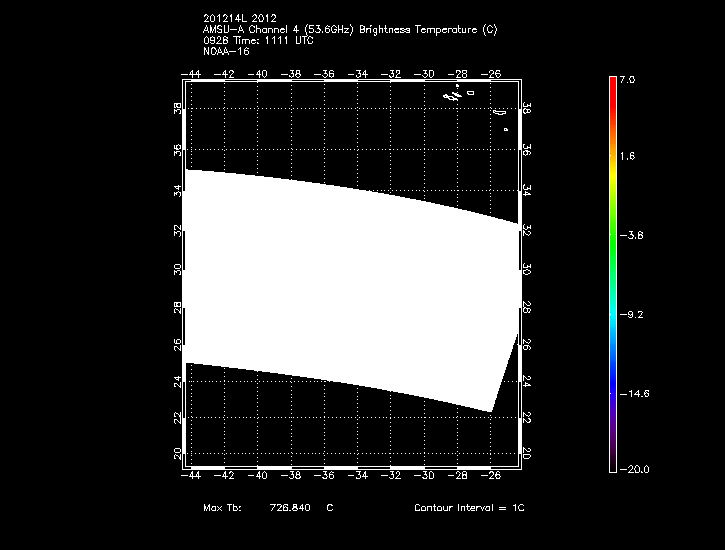Click the AMSU-A Channel 4 title line
This screenshot has width=725, height=550.
349,30
